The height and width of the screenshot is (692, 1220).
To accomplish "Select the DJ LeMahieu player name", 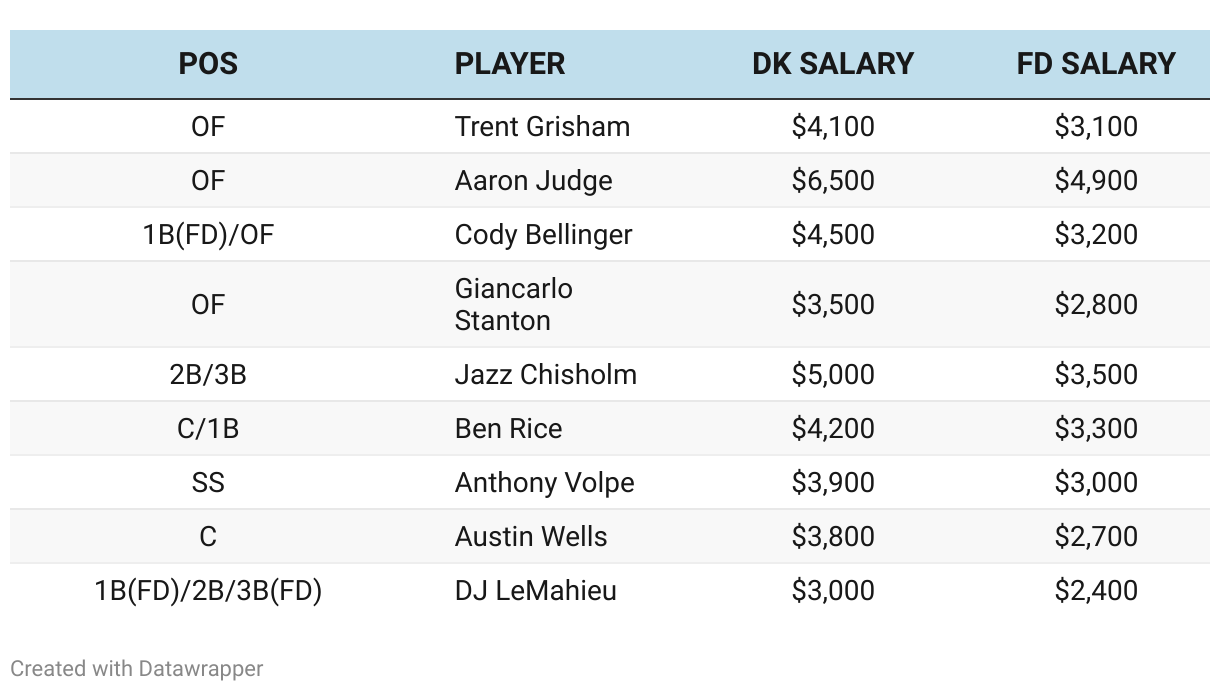I will click(x=535, y=591).
